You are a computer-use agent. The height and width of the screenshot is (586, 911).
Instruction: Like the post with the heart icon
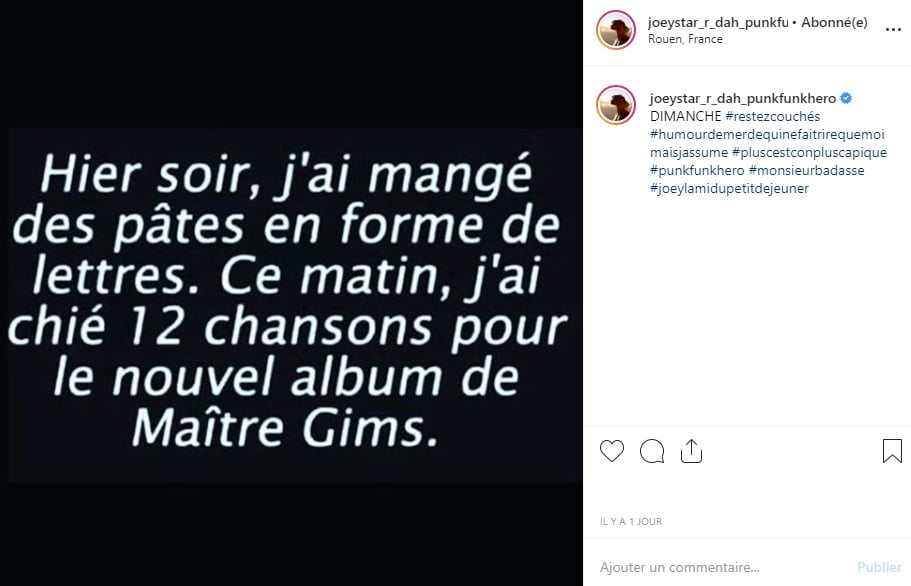point(612,451)
